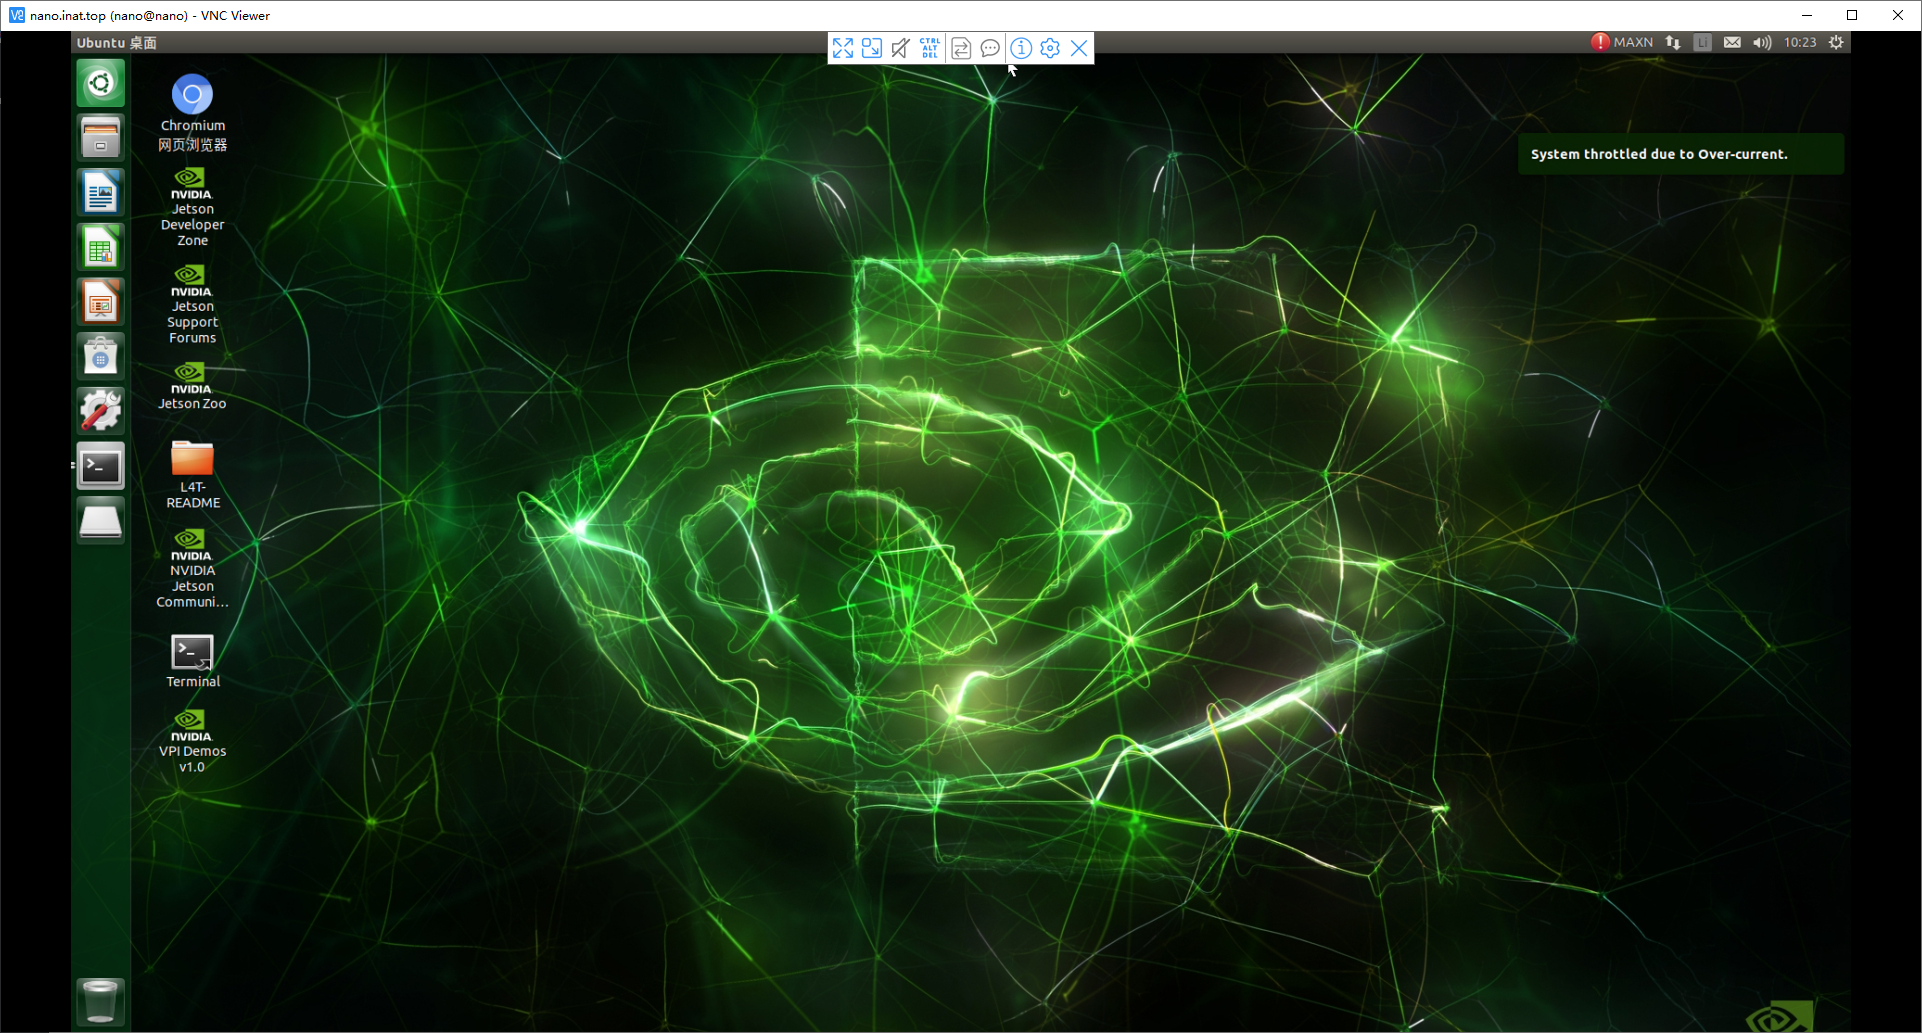Screen dimensions: 1922x1033
Task: Click the 'Ubuntu 桌面' panel title
Action: coord(117,43)
